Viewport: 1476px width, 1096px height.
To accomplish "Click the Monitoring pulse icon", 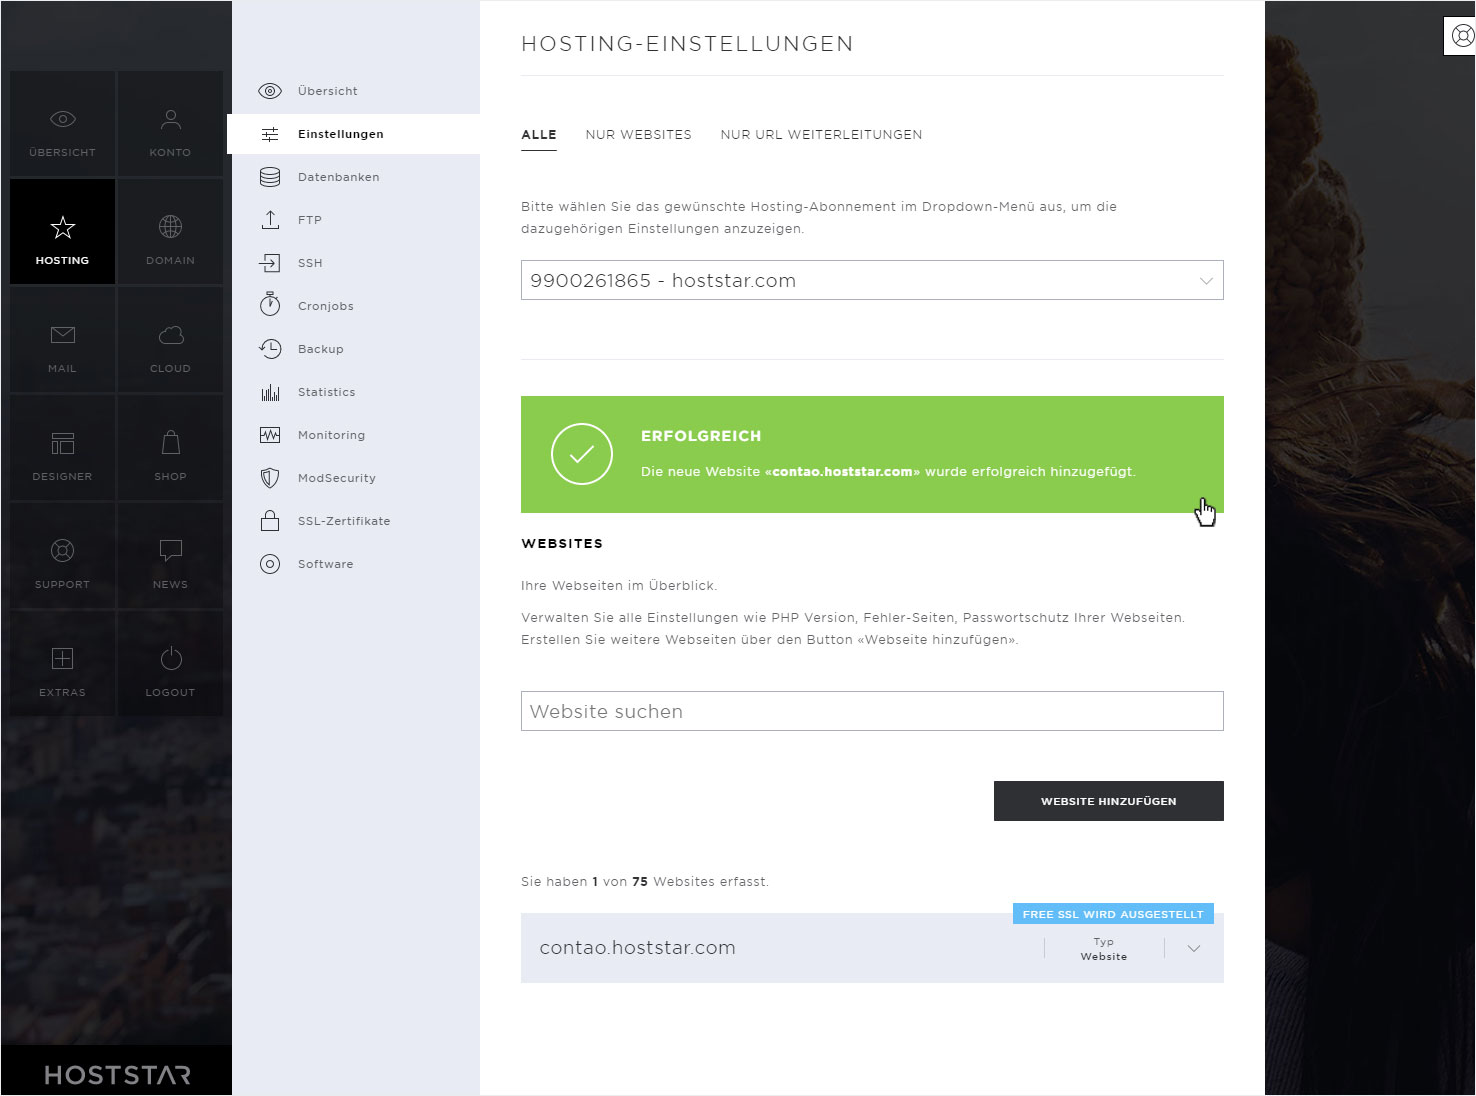I will pyautogui.click(x=270, y=435).
